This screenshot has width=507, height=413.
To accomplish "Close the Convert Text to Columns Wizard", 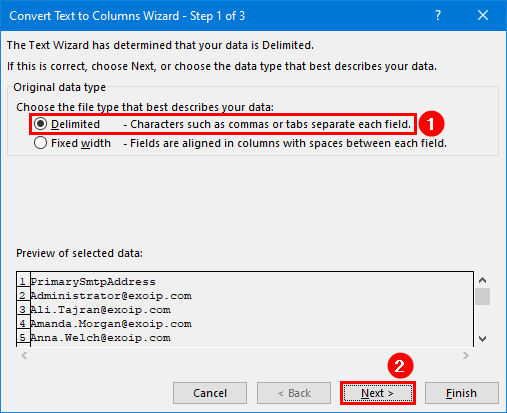I will [x=483, y=15].
